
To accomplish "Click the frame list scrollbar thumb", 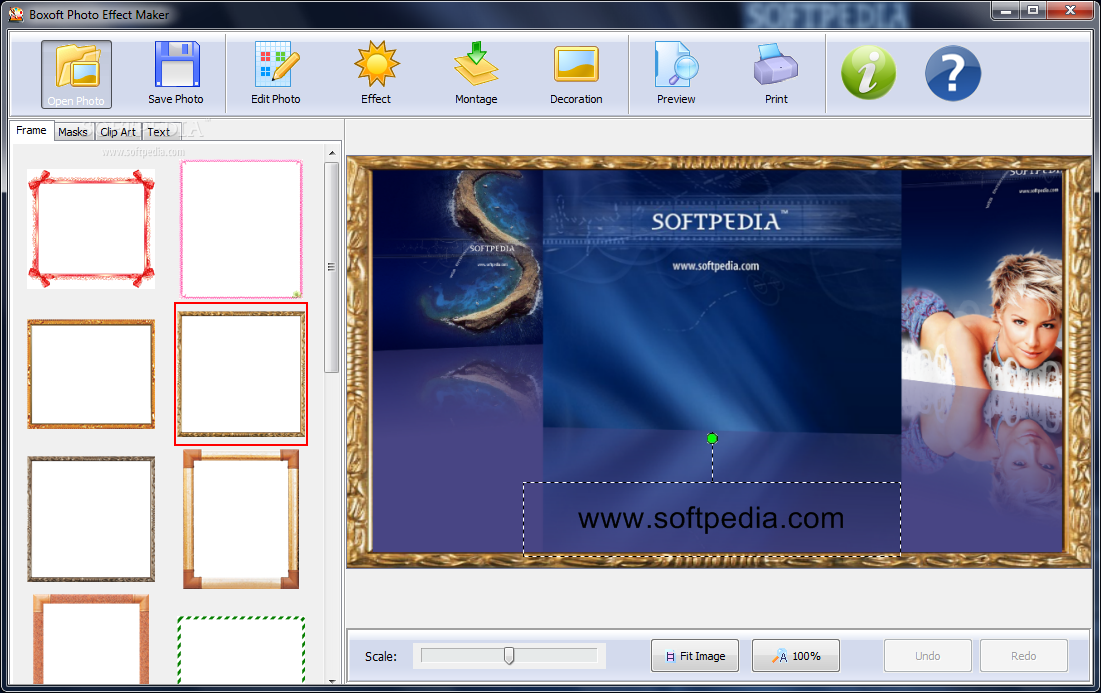I will coord(331,267).
